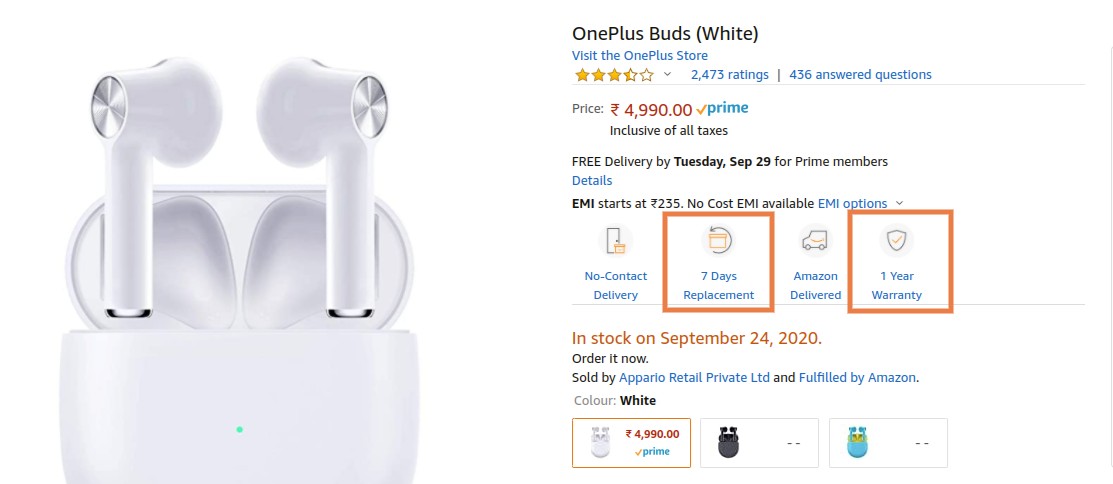Click the 7 Days Replacement text link
This screenshot has height=484, width=1113.
pos(718,286)
